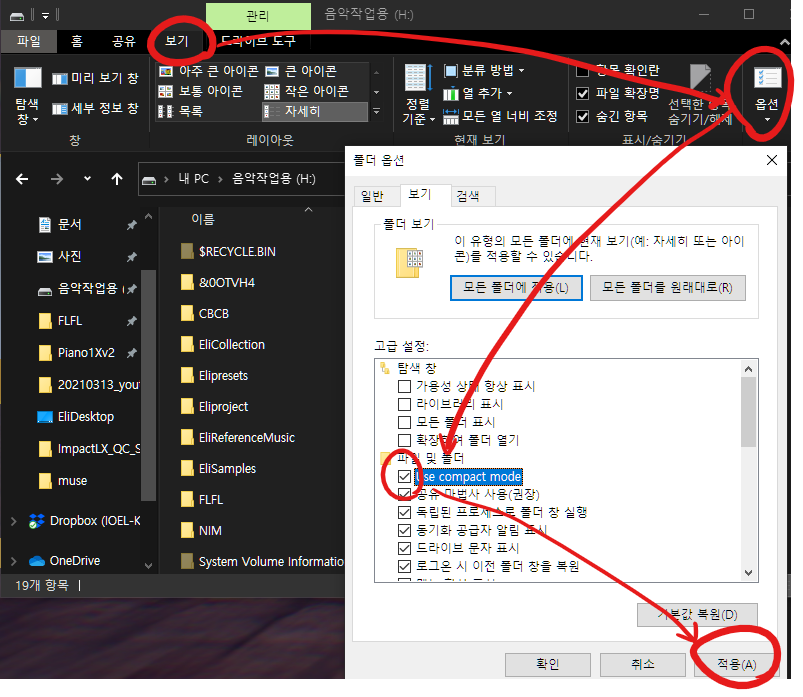The image size is (803, 697).
Task: Apply settings with 적용(A) button
Action: point(736,665)
